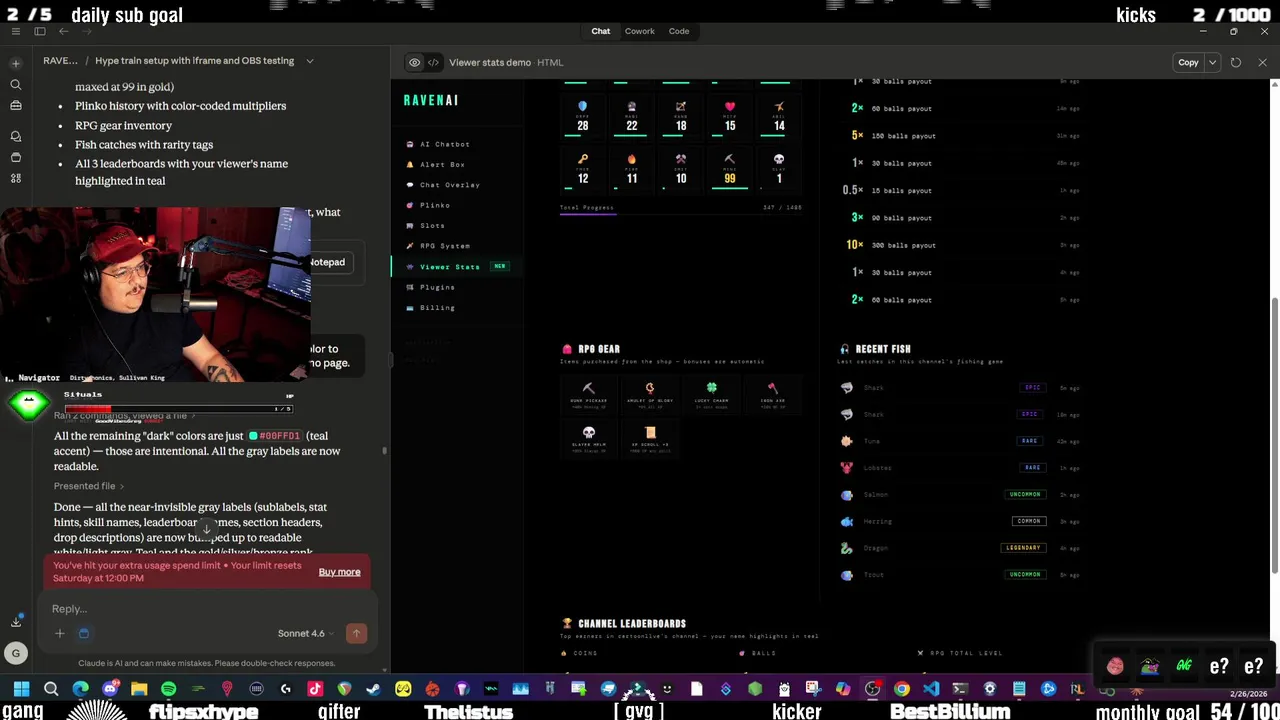Open the hamburger menu in Claude's top bar

[16, 31]
